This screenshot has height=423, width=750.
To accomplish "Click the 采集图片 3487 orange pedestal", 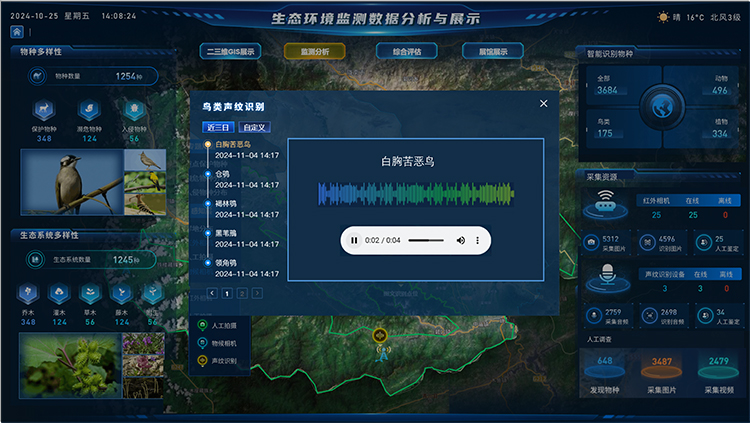I will 662,369.
